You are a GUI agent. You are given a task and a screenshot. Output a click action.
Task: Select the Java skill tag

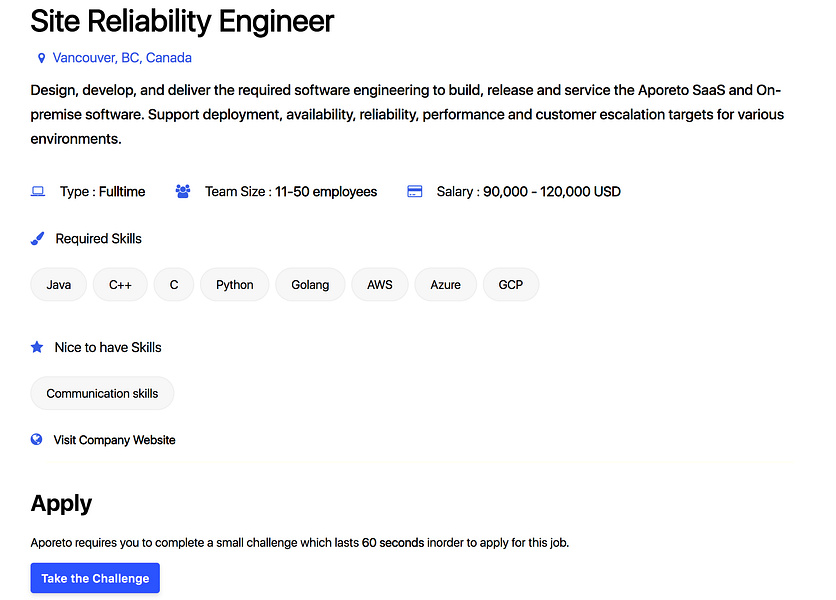pyautogui.click(x=59, y=285)
